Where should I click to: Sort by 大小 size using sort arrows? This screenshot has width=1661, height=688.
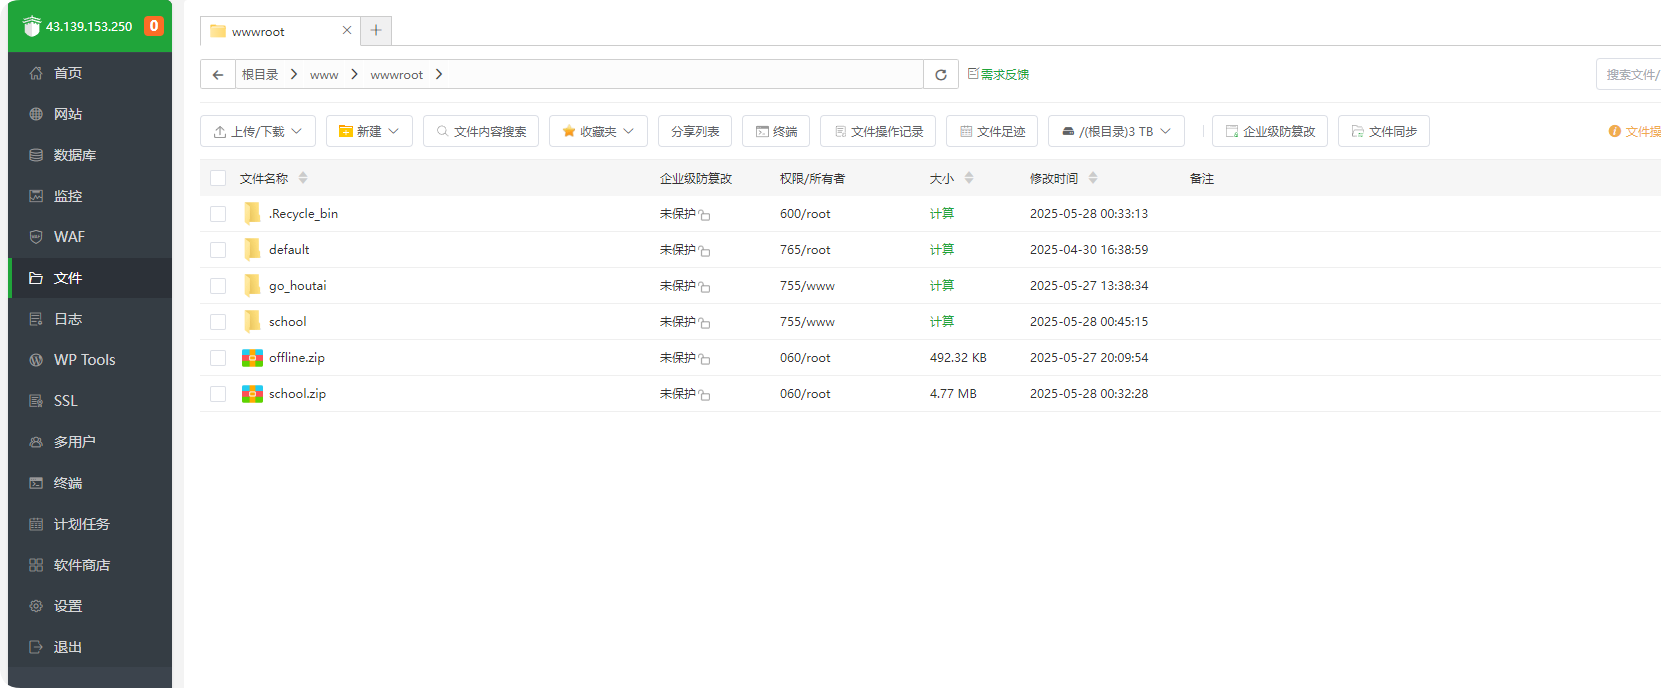point(969,178)
